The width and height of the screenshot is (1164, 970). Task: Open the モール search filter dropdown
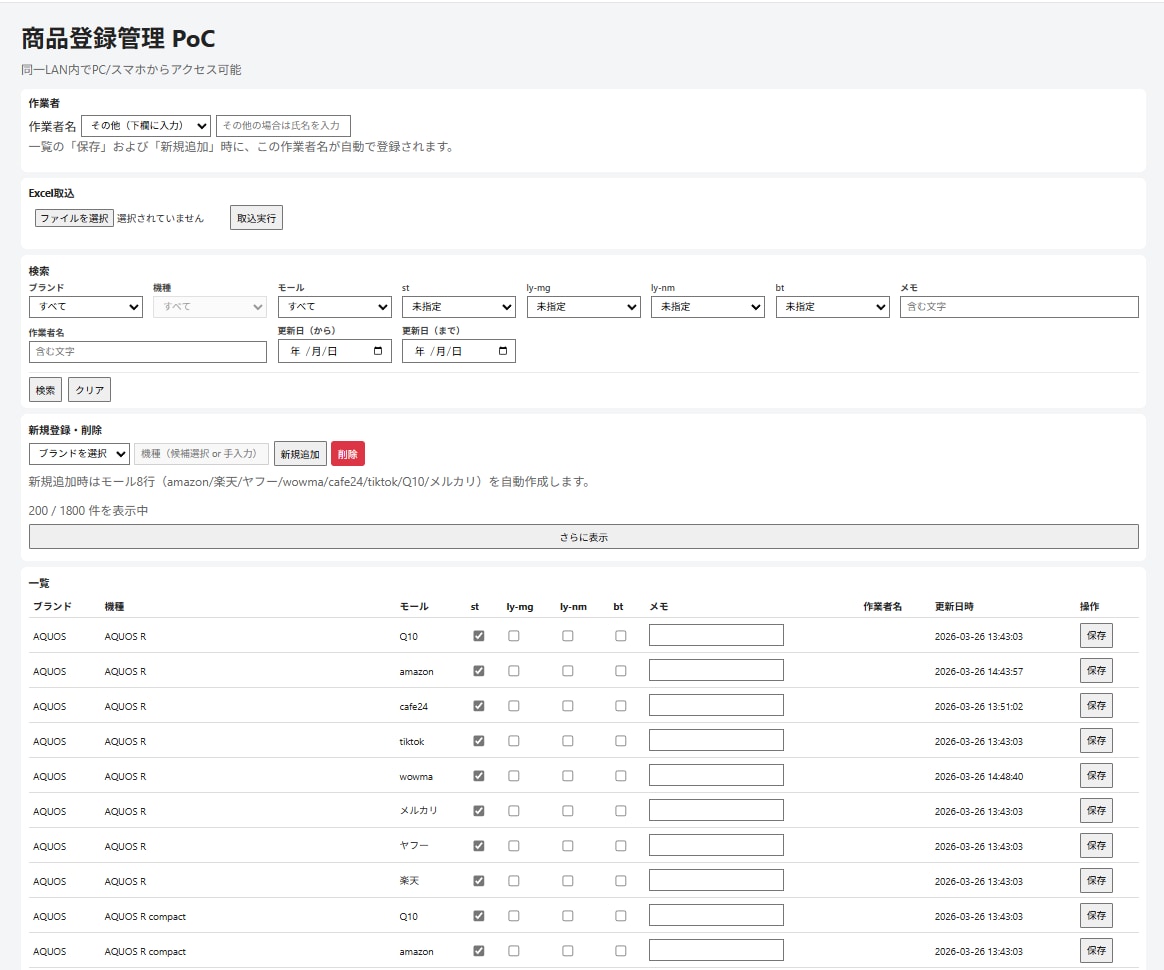click(335, 307)
